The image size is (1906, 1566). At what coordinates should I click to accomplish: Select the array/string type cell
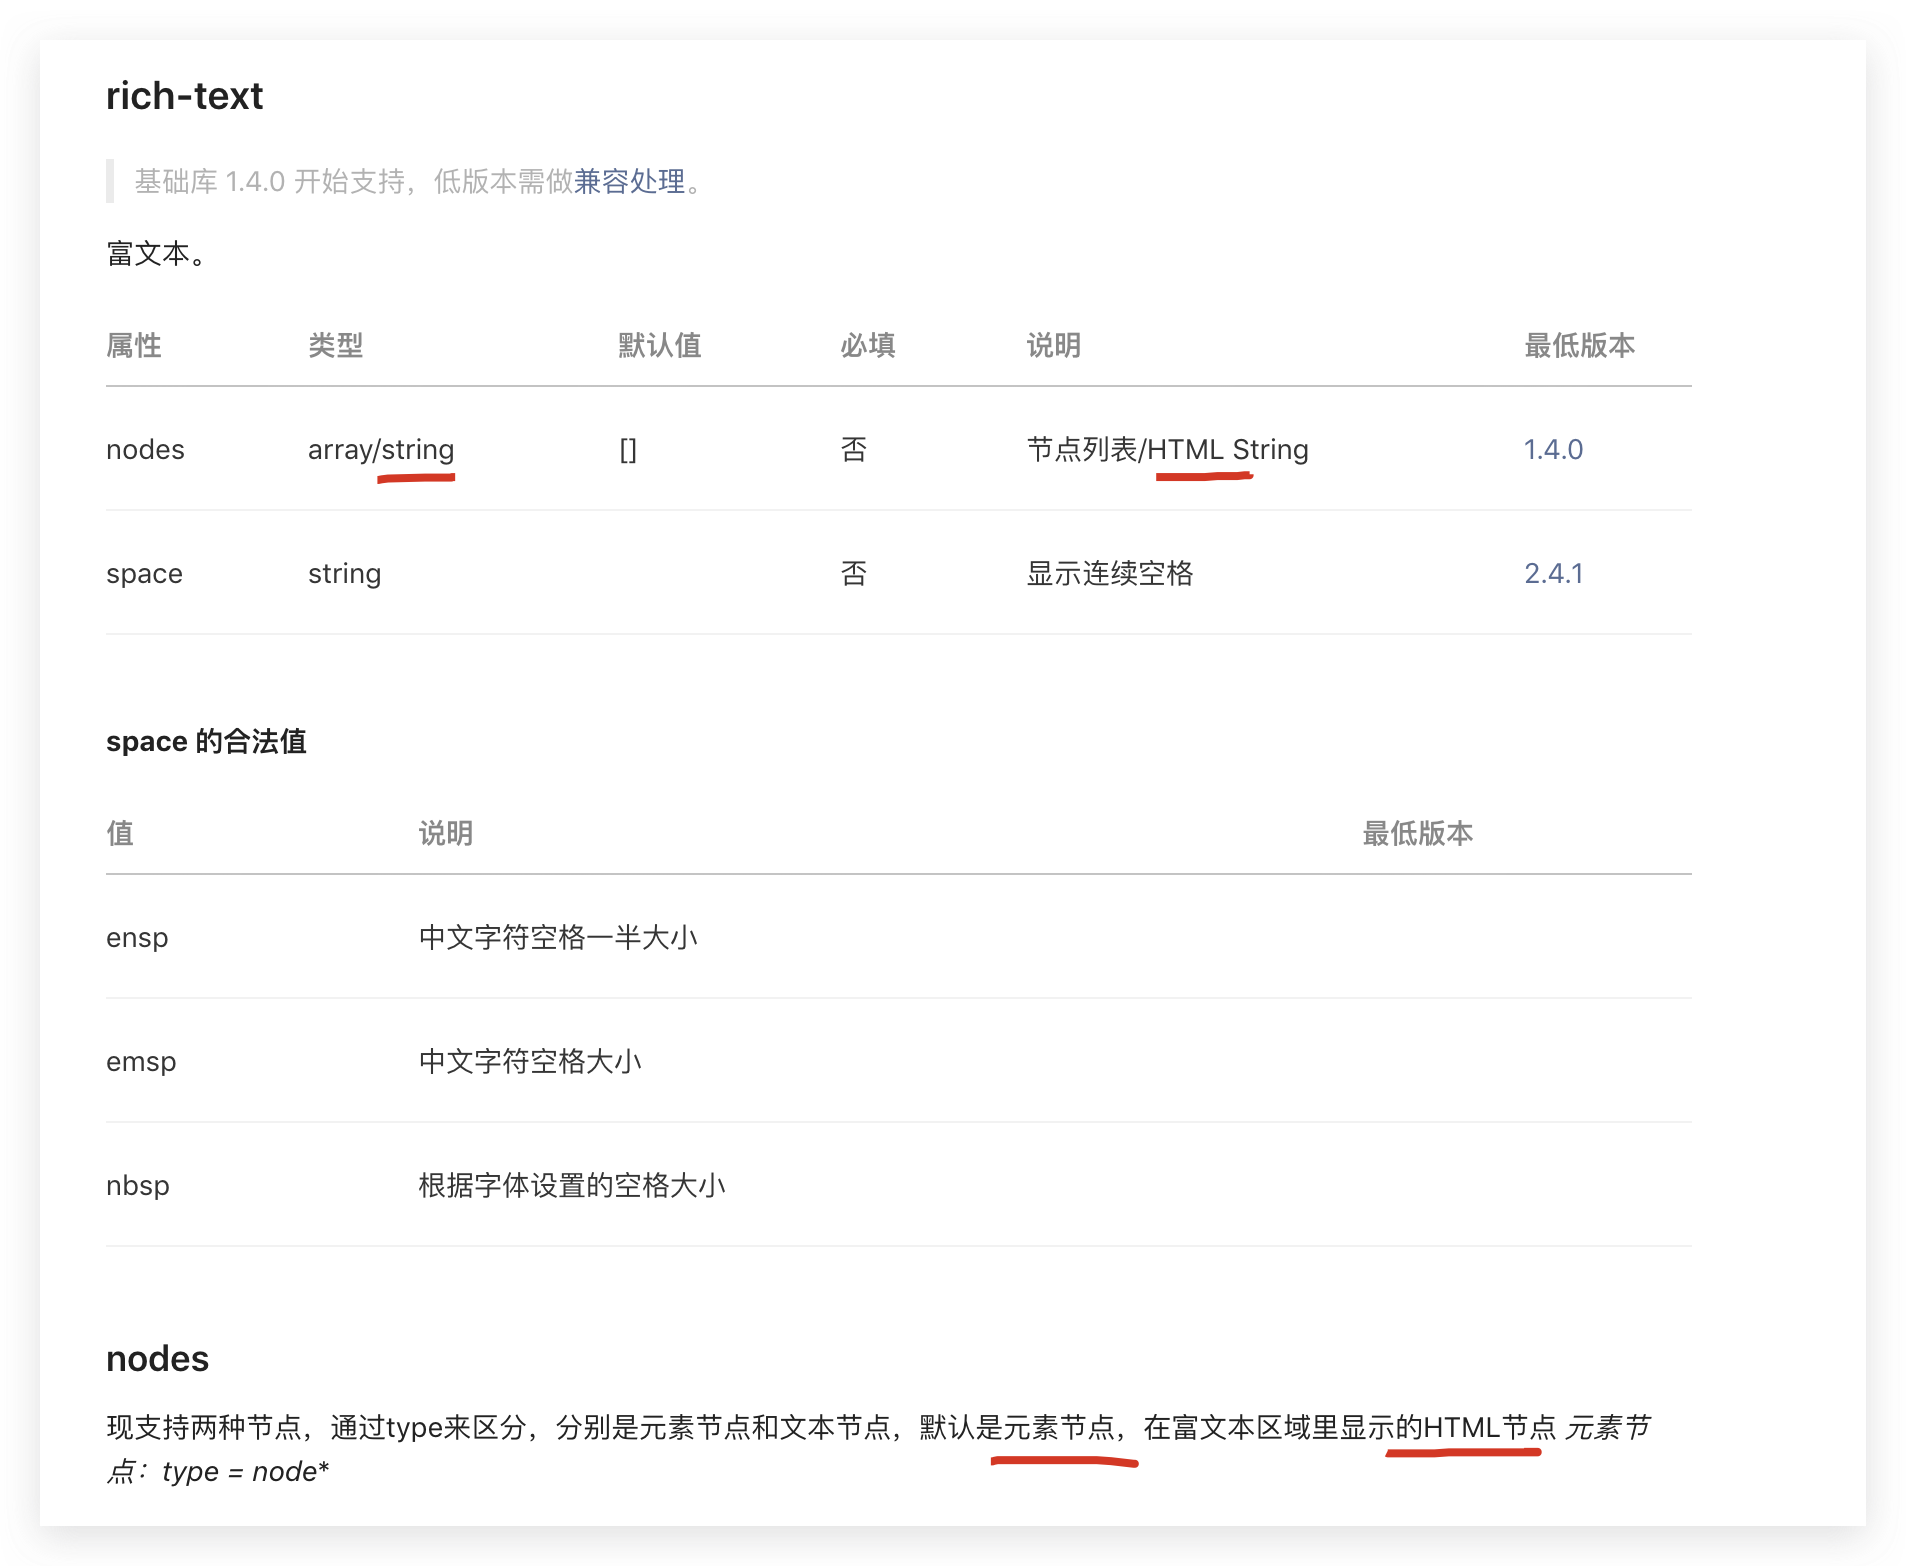pos(381,450)
